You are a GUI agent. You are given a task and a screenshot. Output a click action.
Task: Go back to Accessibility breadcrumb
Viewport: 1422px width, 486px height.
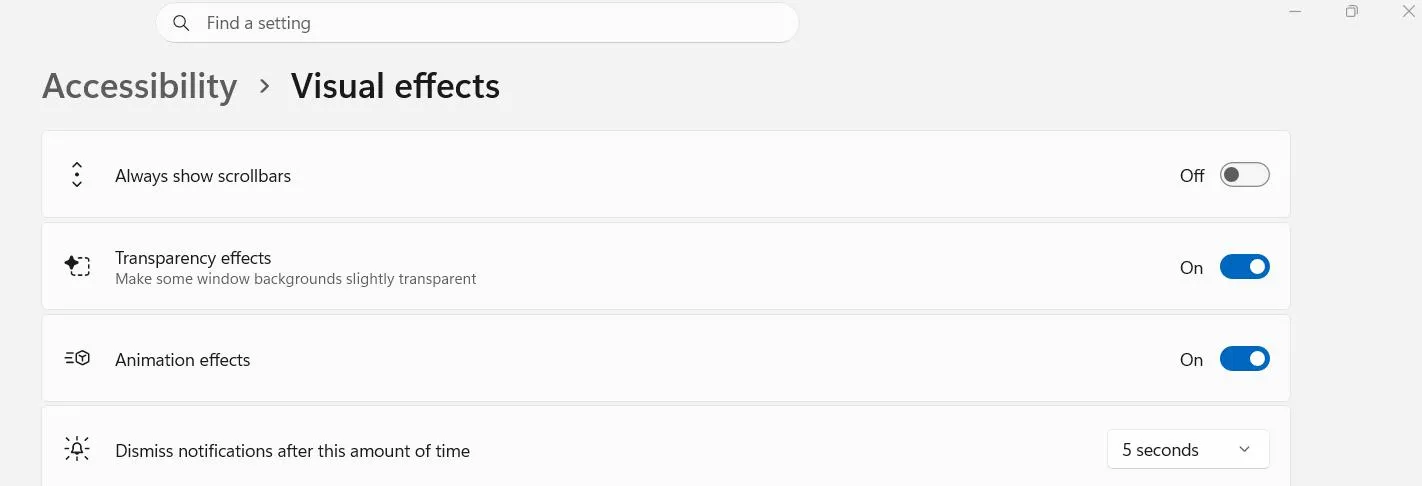(140, 86)
